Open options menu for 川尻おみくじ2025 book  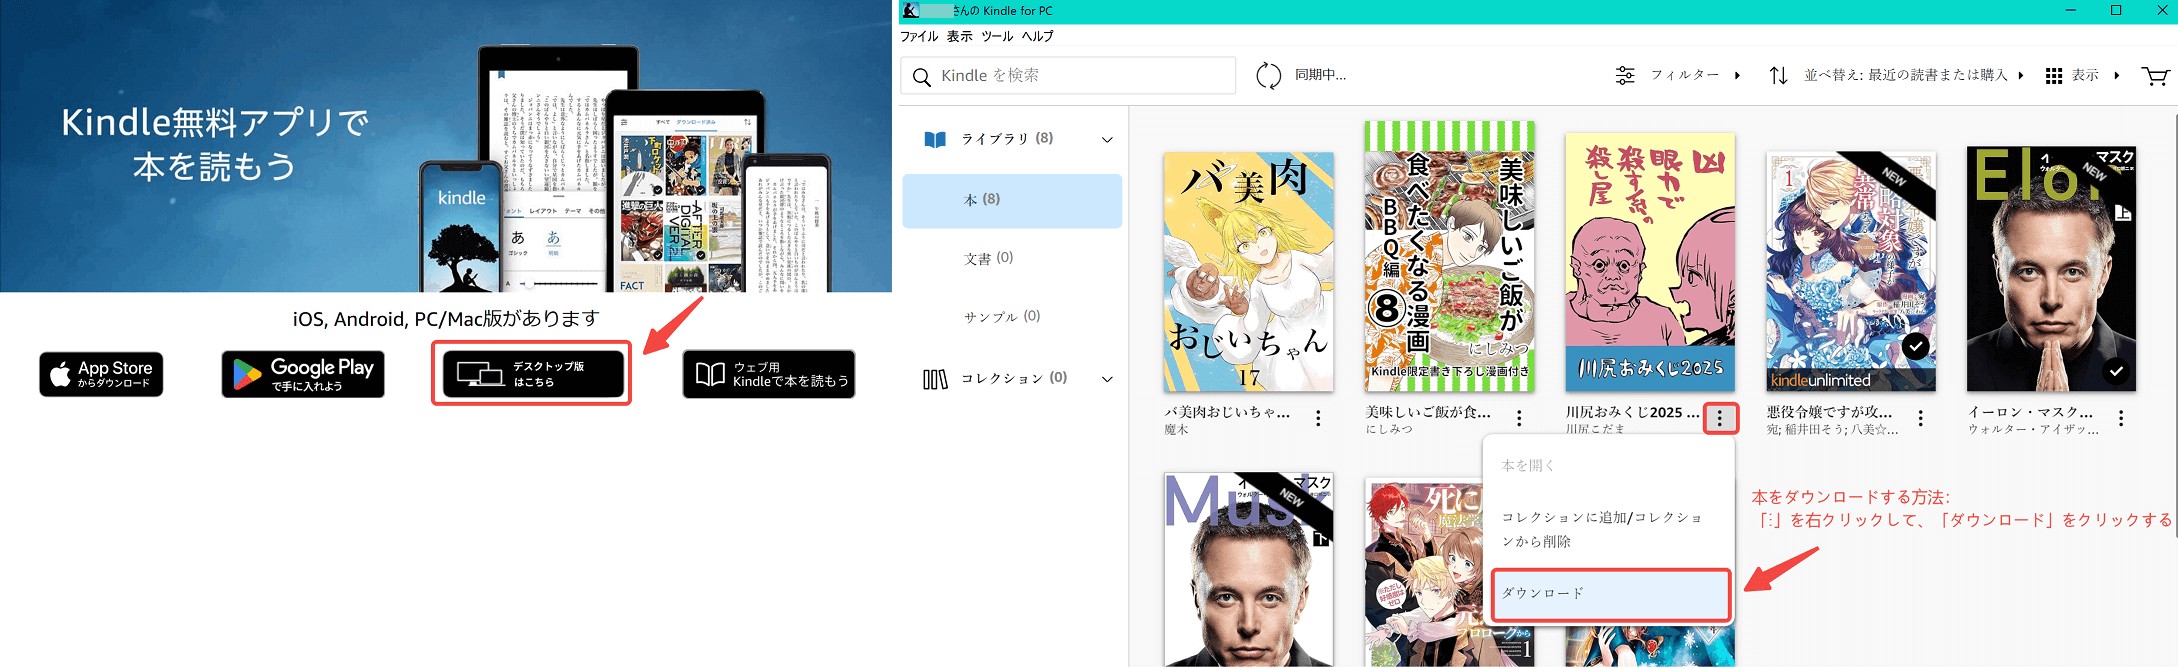1720,419
